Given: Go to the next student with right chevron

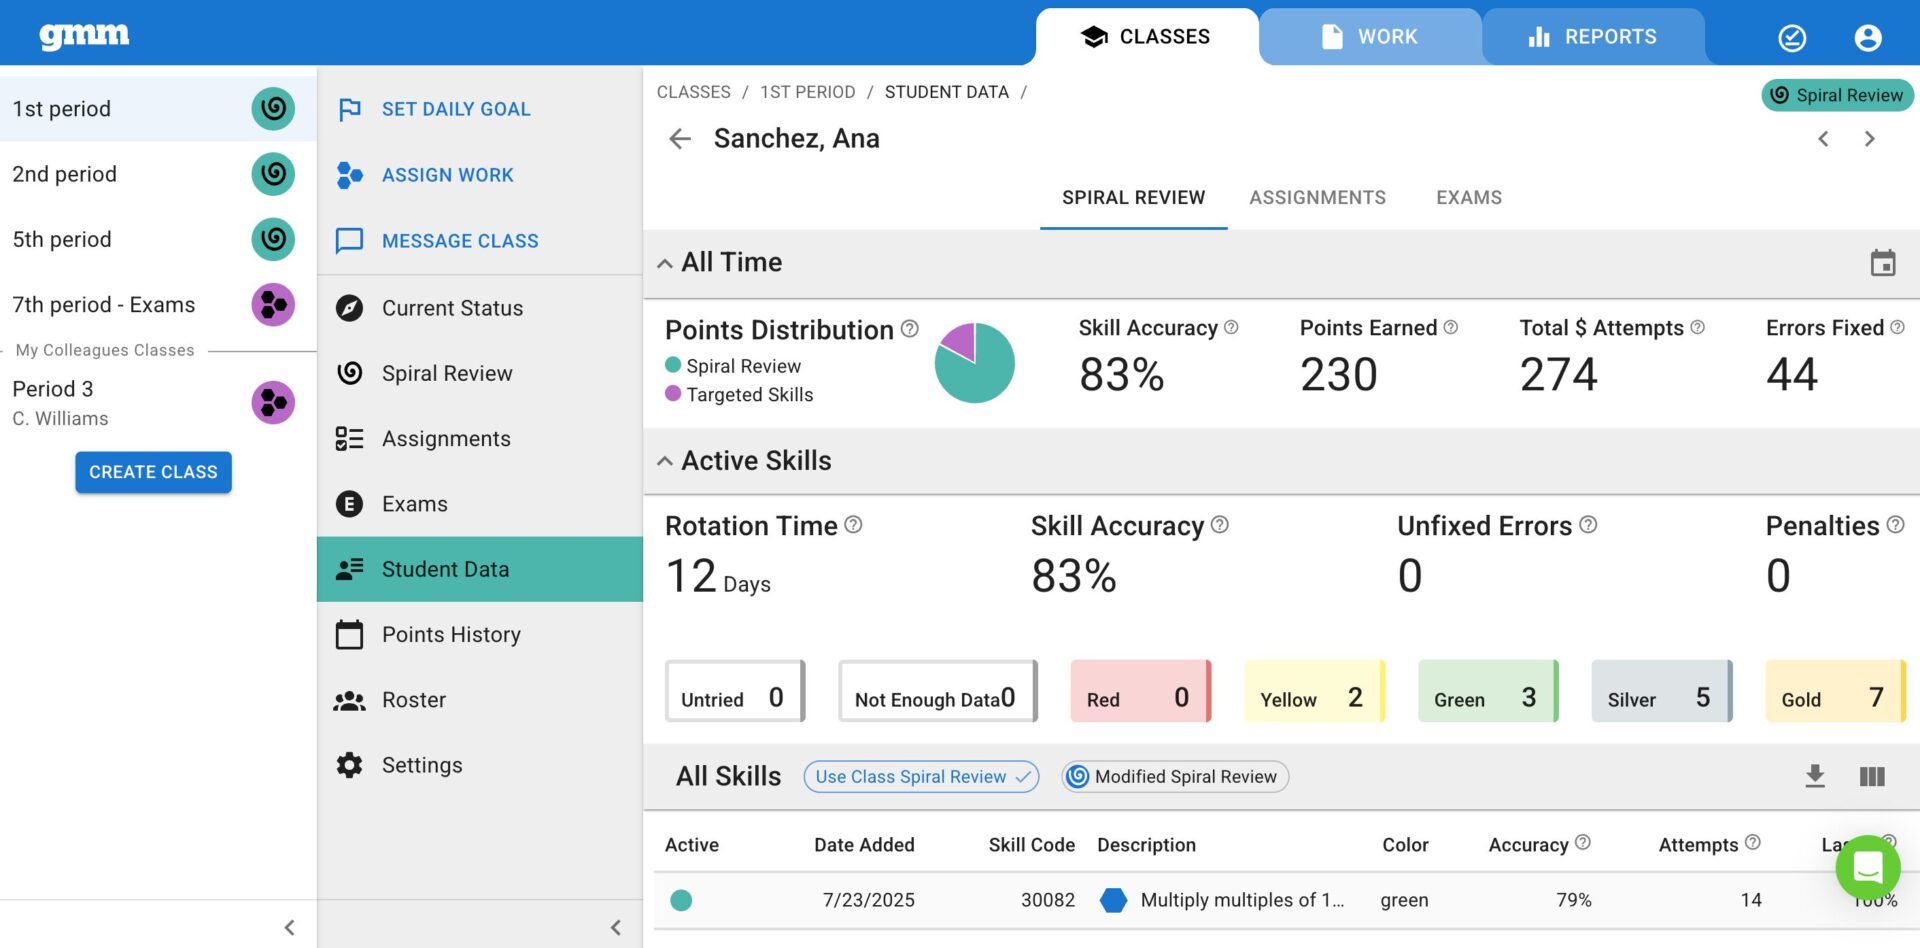Looking at the screenshot, I should coord(1869,139).
